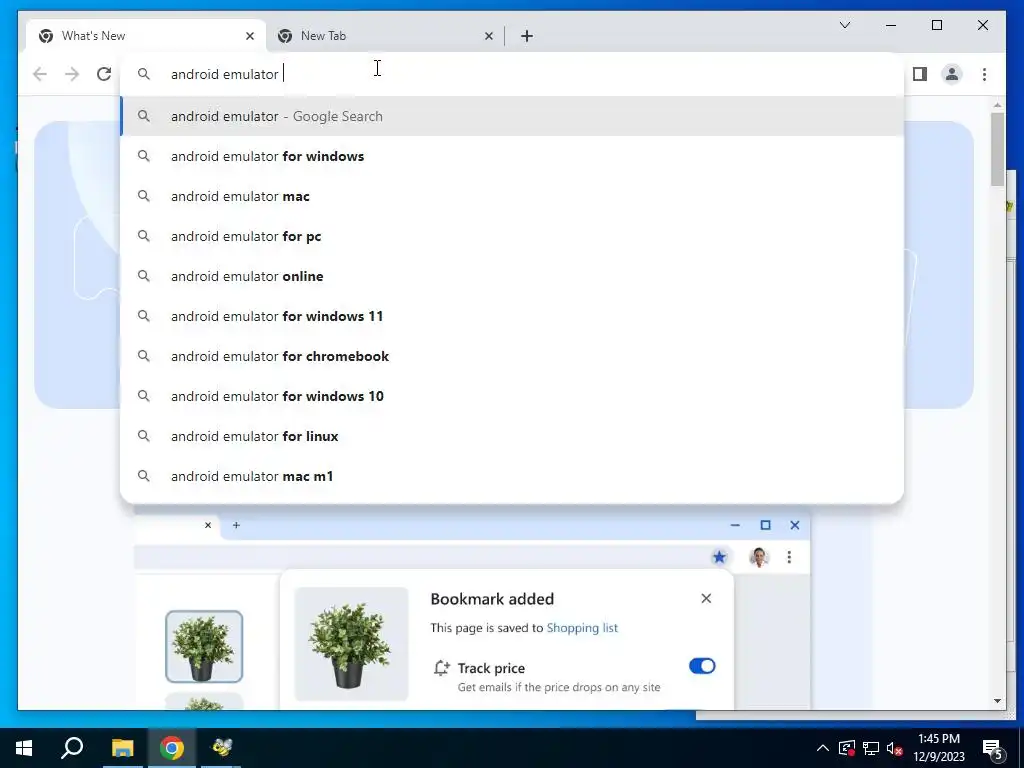1024x768 pixels.
Task: Click the network tray icon
Action: point(871,748)
